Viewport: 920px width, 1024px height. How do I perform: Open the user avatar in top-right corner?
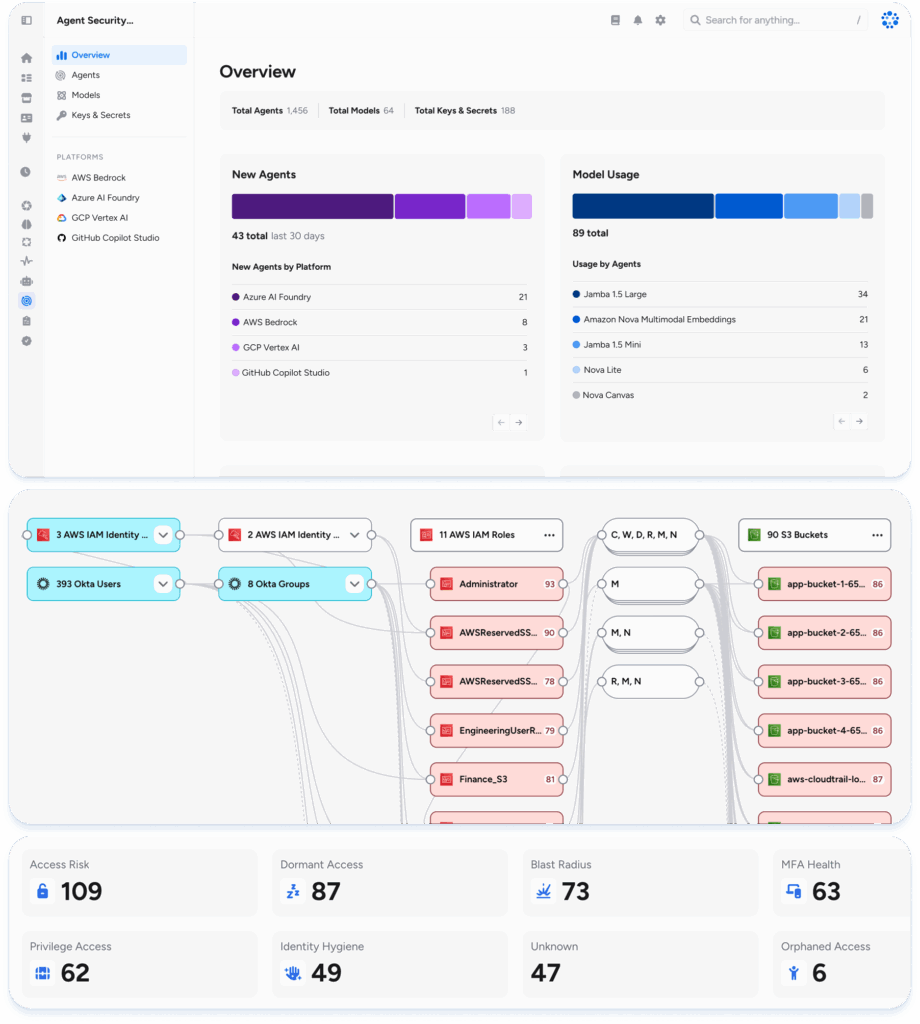pos(889,20)
